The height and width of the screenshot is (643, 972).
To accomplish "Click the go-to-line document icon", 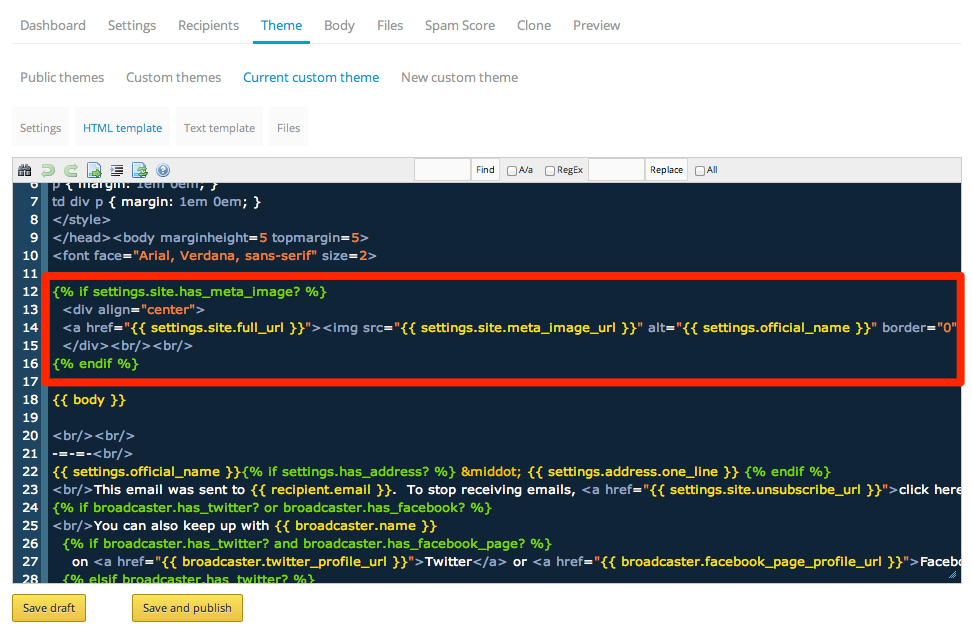I will pos(94,170).
